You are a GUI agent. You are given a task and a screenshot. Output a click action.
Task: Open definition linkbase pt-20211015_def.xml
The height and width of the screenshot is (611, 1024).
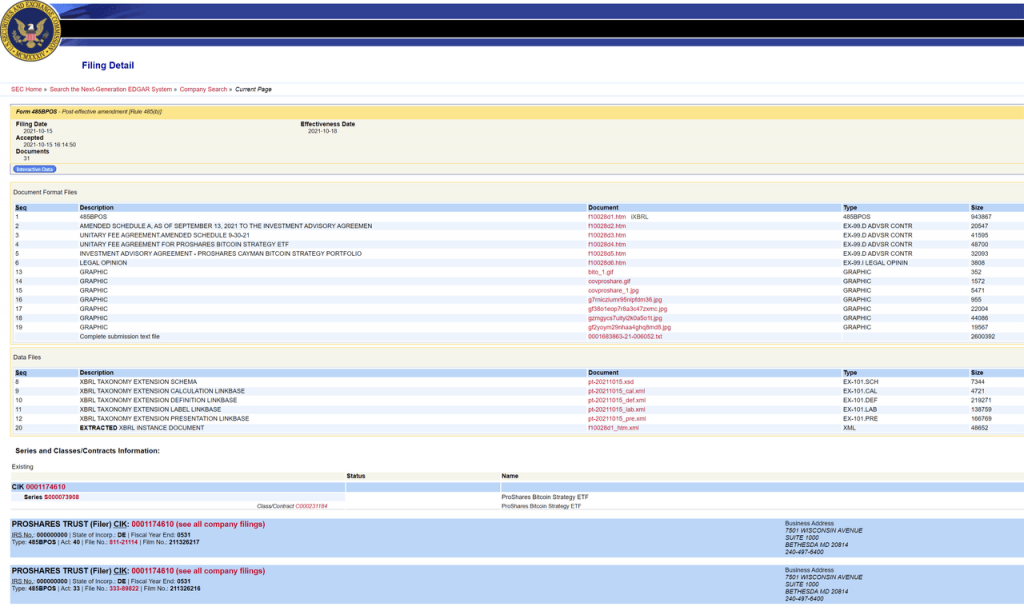[616, 400]
